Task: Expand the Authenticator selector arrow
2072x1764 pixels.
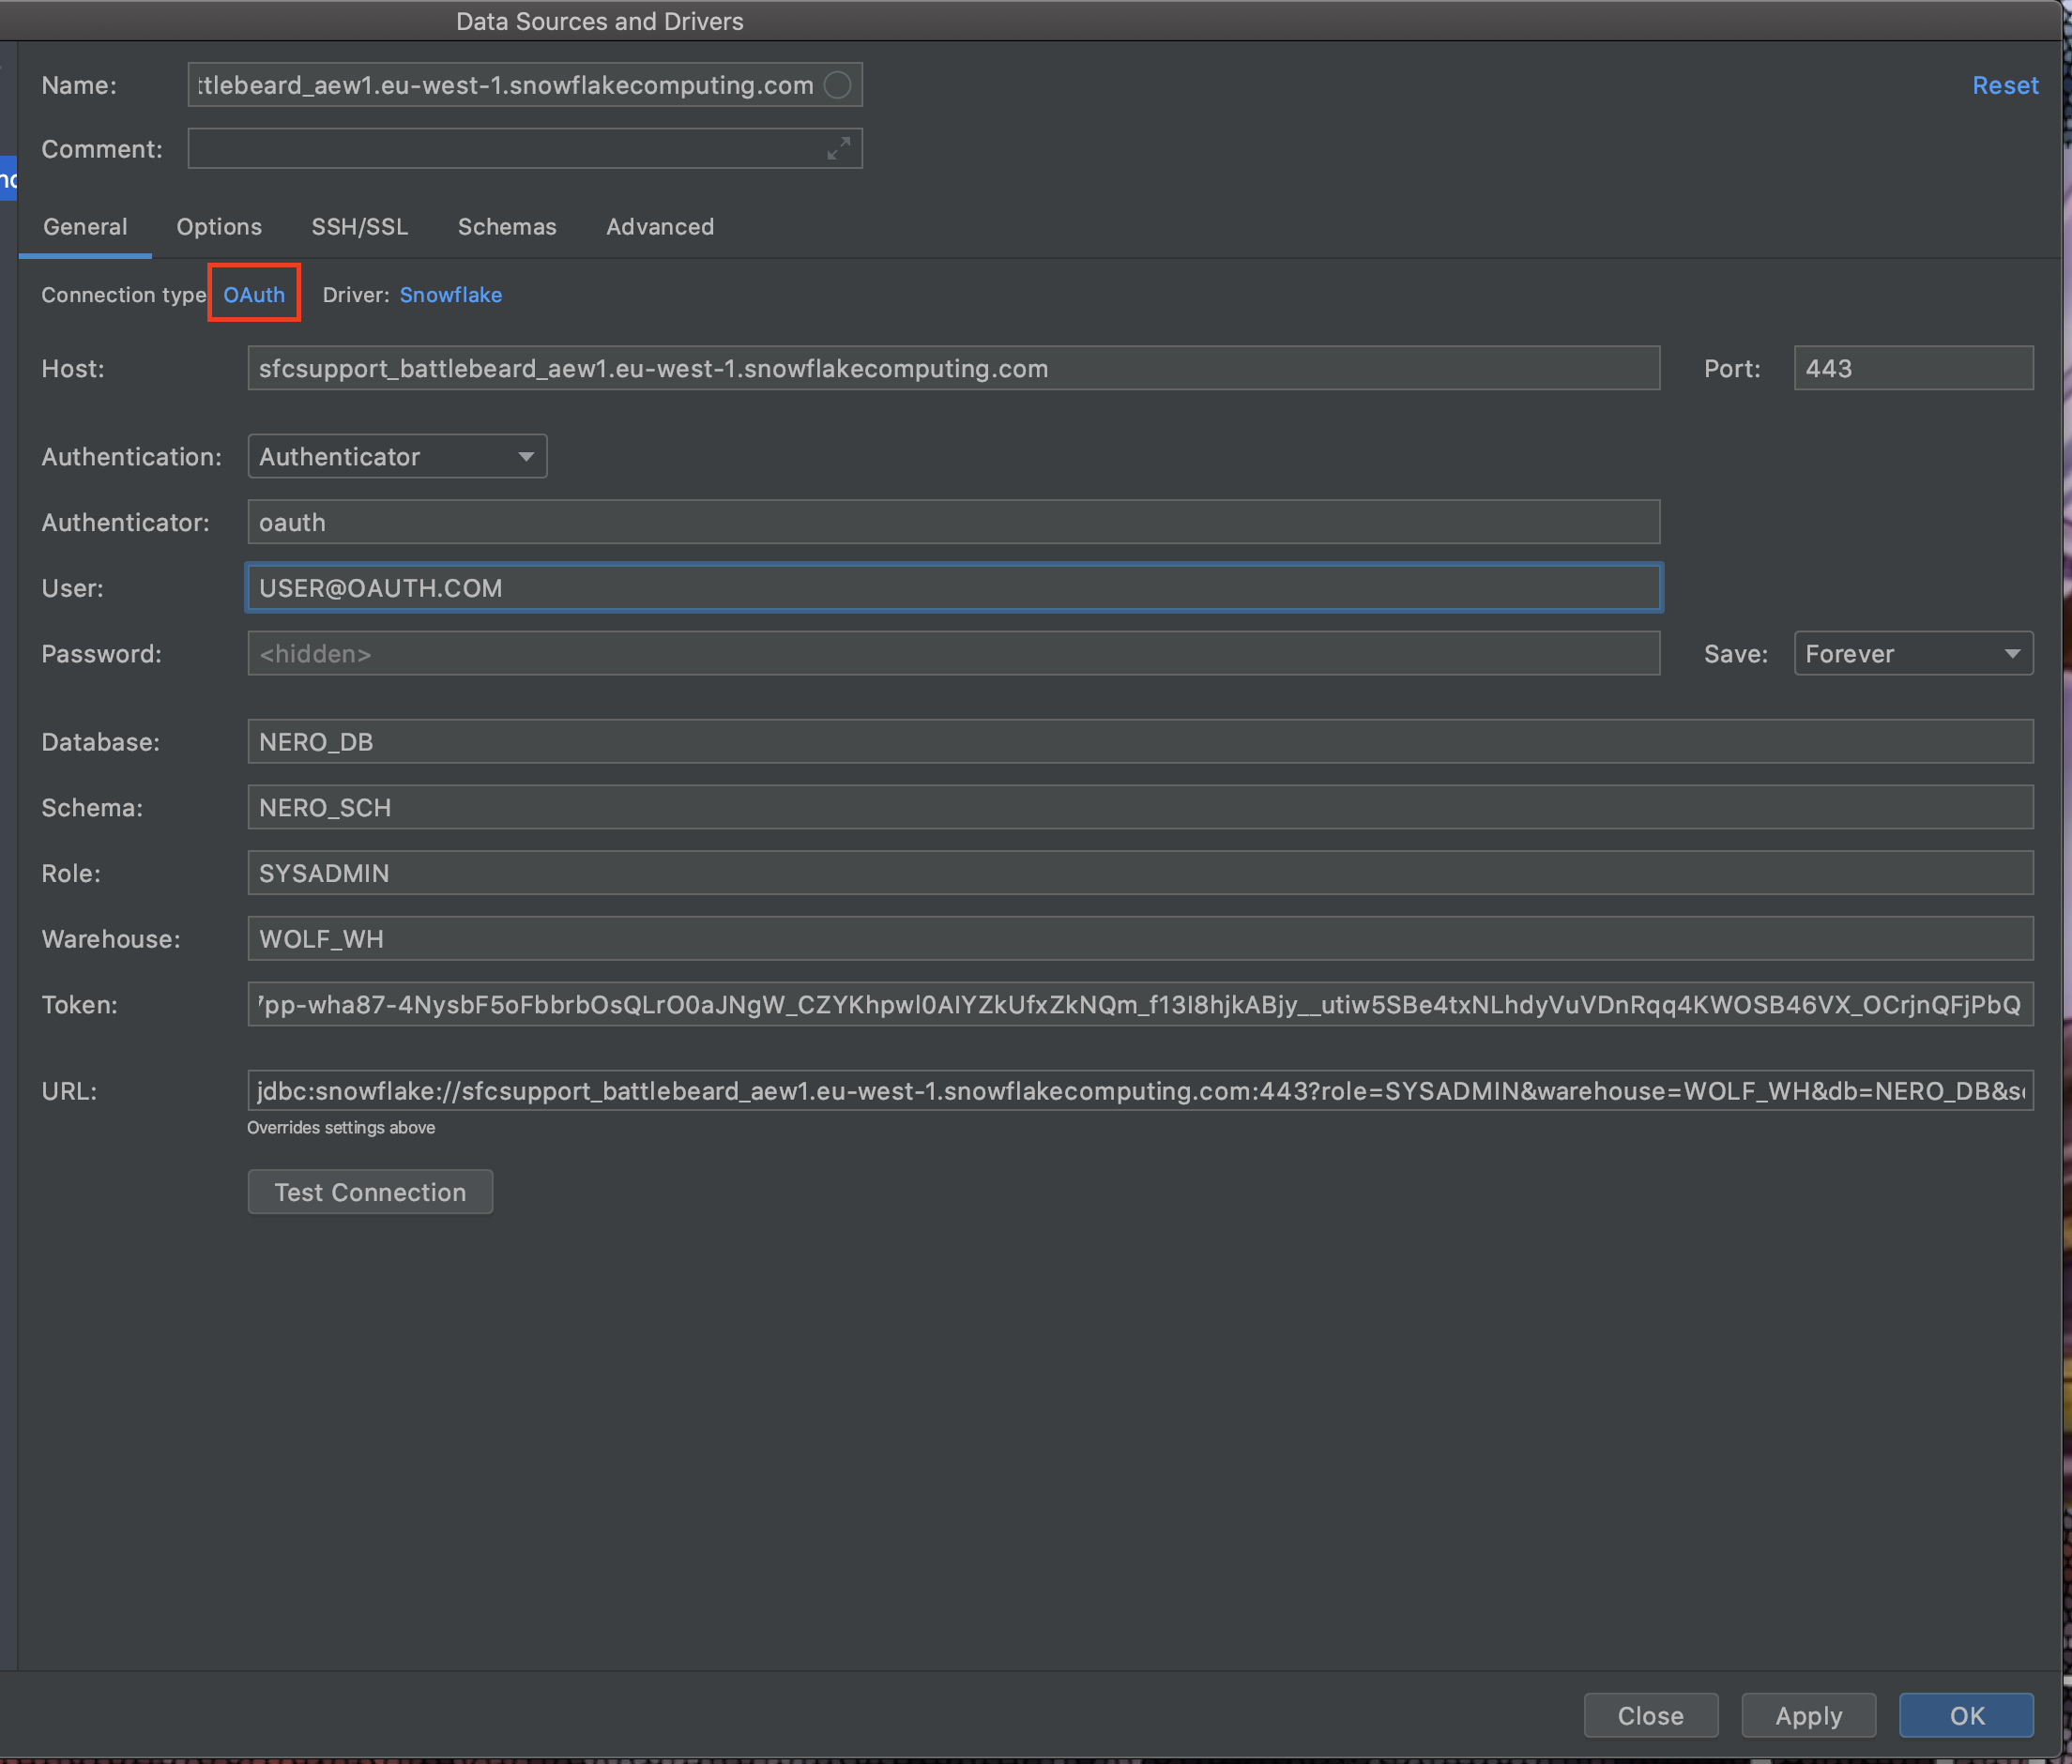Action: tap(525, 456)
